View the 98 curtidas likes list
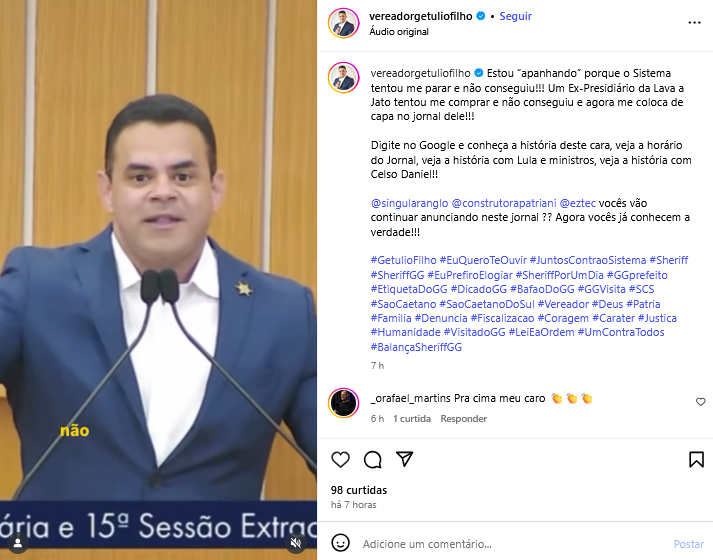This screenshot has height=560, width=713. tap(359, 490)
